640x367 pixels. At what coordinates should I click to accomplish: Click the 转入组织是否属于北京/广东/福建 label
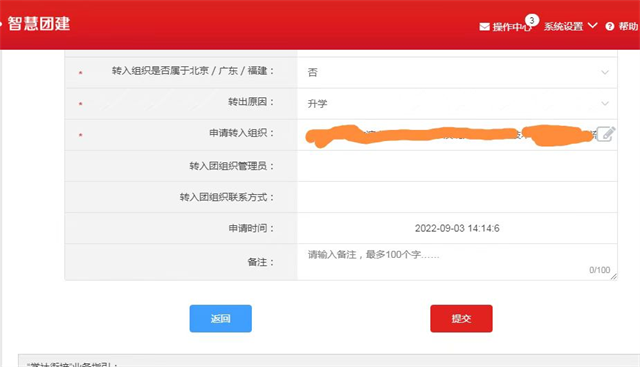[193, 71]
